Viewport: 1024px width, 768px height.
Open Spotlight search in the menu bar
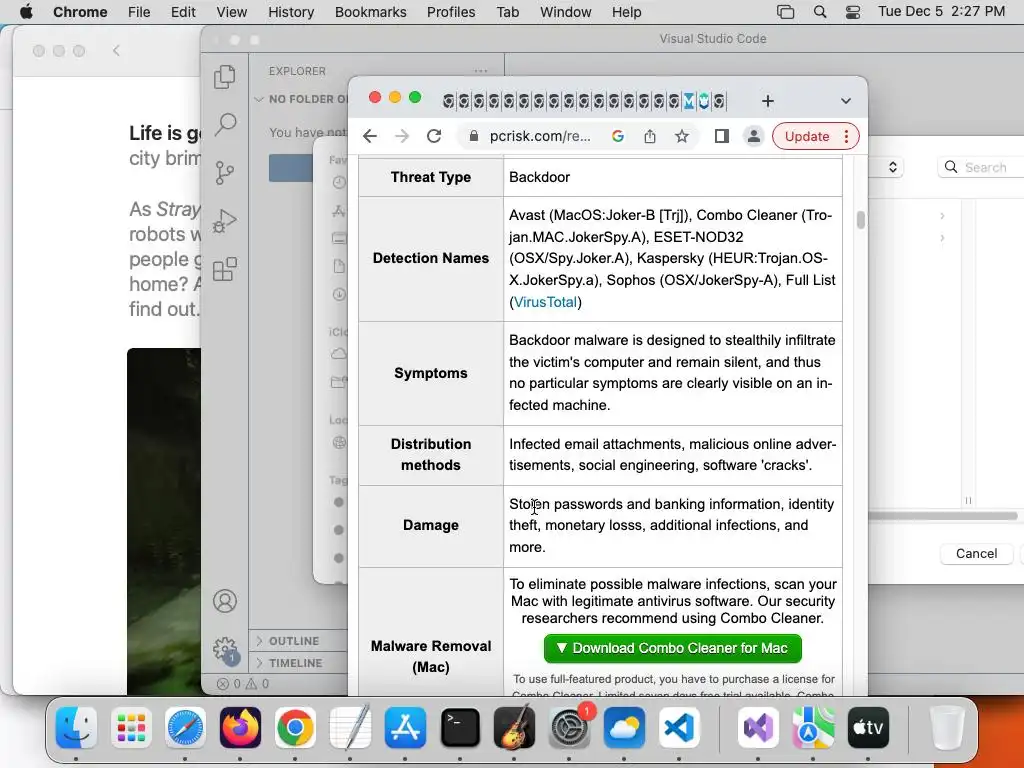click(x=820, y=12)
